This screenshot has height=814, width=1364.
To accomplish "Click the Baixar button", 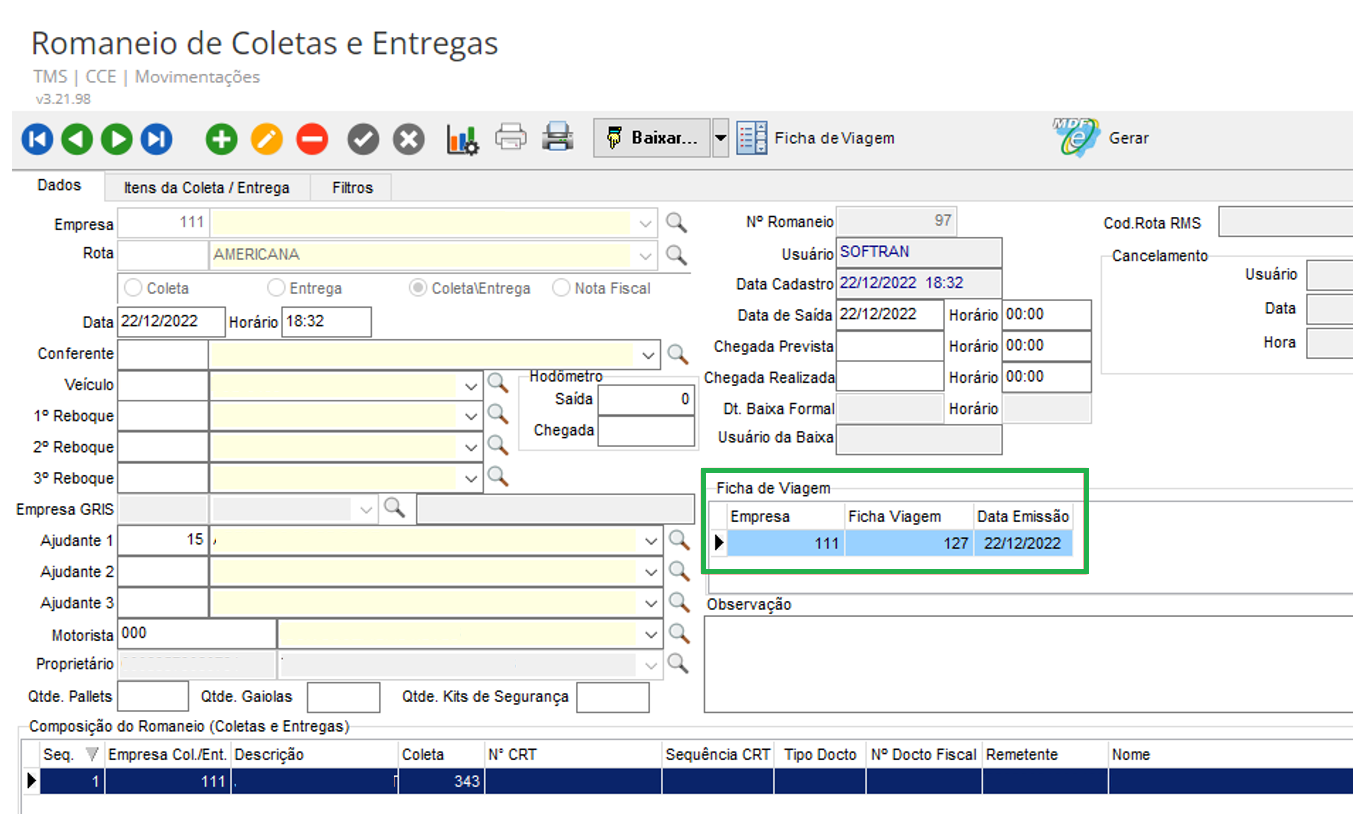I will pyautogui.click(x=652, y=139).
